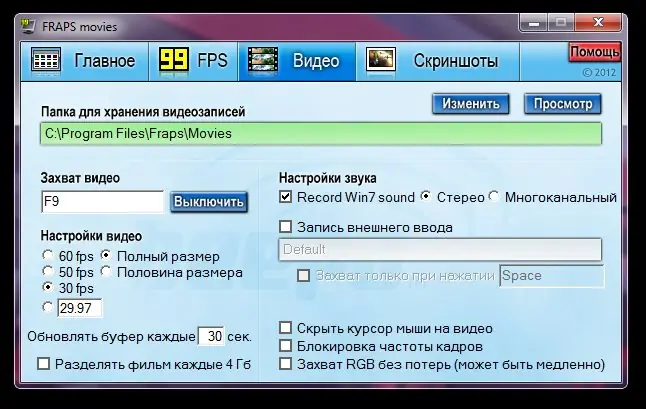Click the FRAPS title bar app icon
646x409 pixels.
[x=28, y=26]
